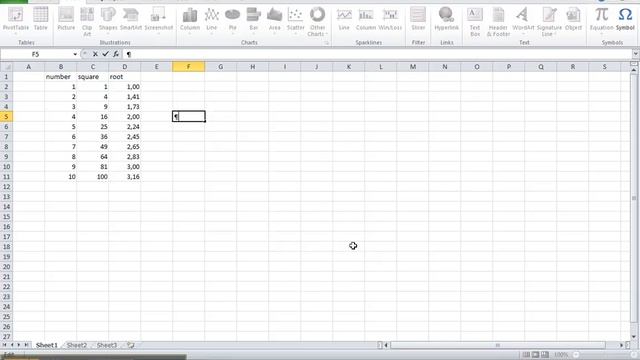Open WordArt gallery
Image resolution: width=640 pixels, height=360 pixels.
(523, 20)
